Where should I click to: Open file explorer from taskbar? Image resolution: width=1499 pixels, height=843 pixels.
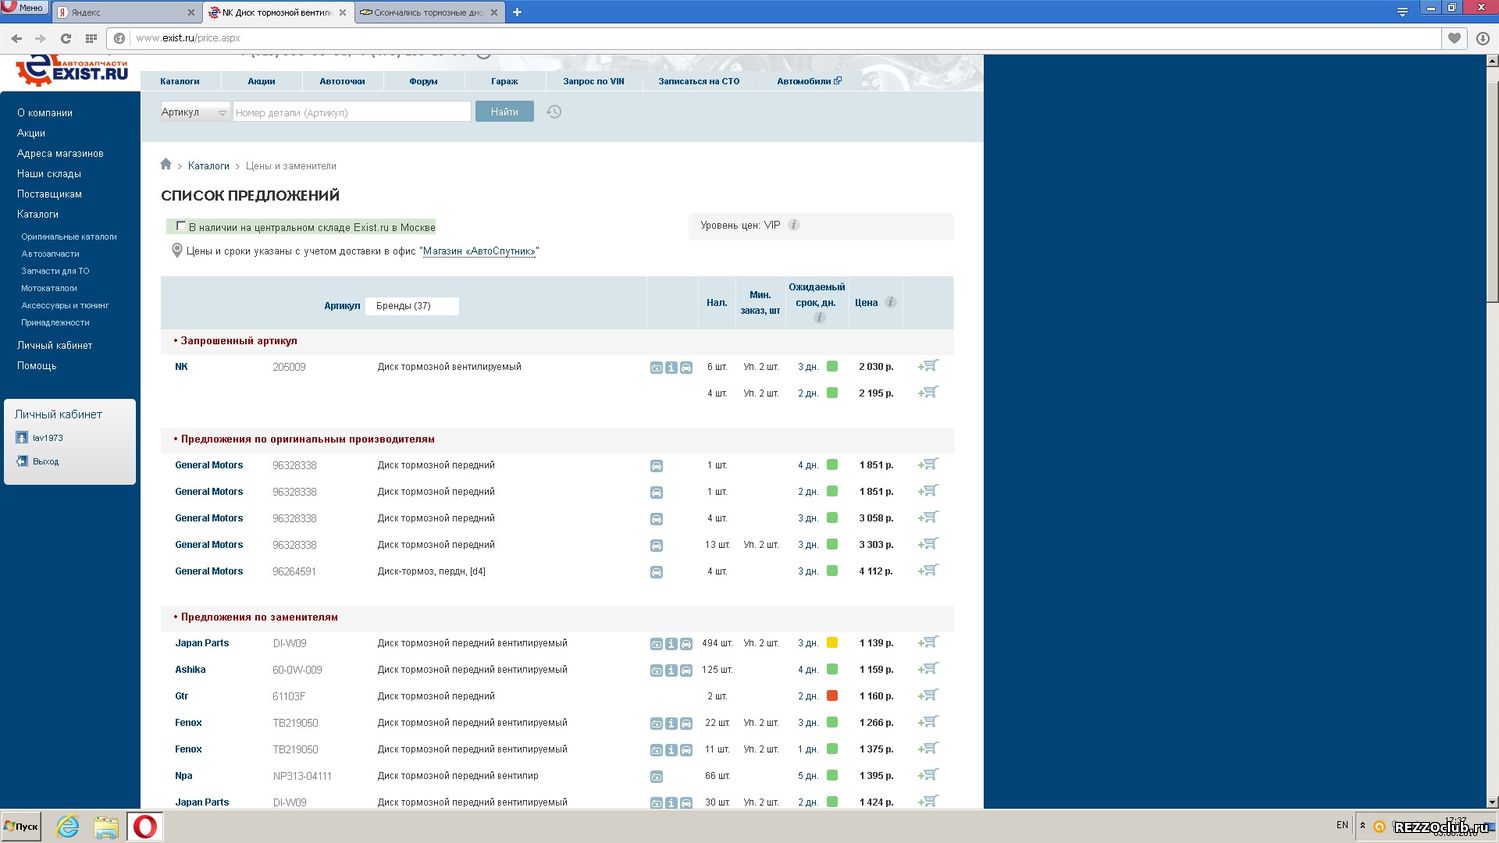pyautogui.click(x=107, y=827)
